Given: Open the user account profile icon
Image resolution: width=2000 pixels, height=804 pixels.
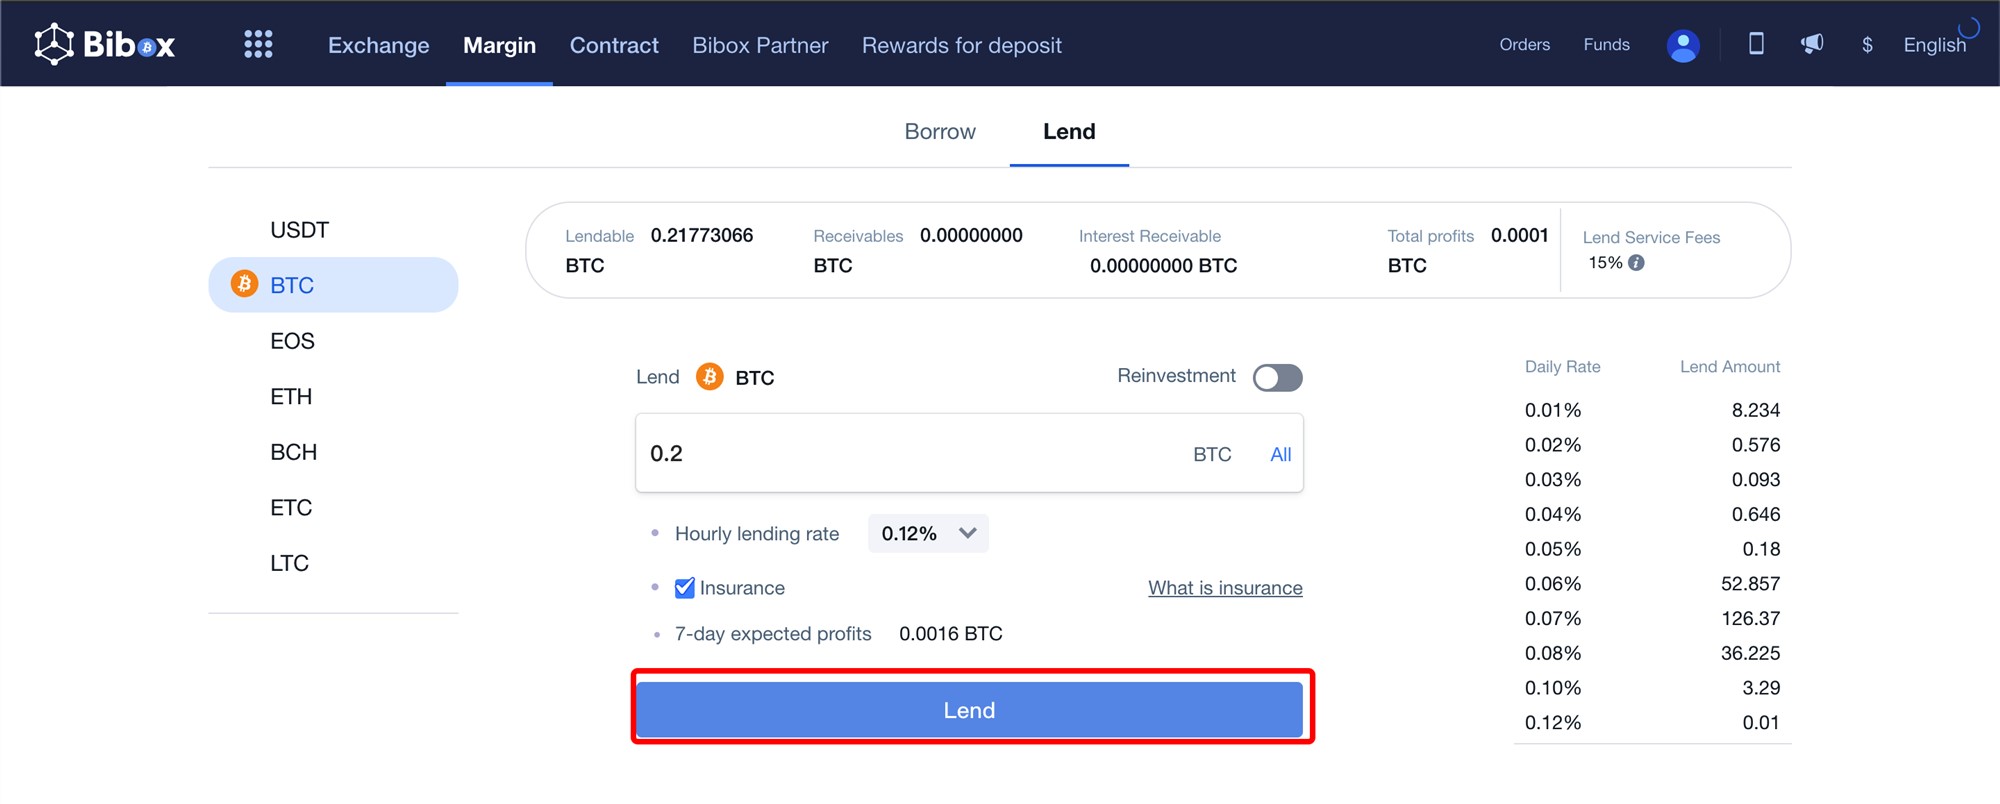Looking at the screenshot, I should coord(1682,45).
